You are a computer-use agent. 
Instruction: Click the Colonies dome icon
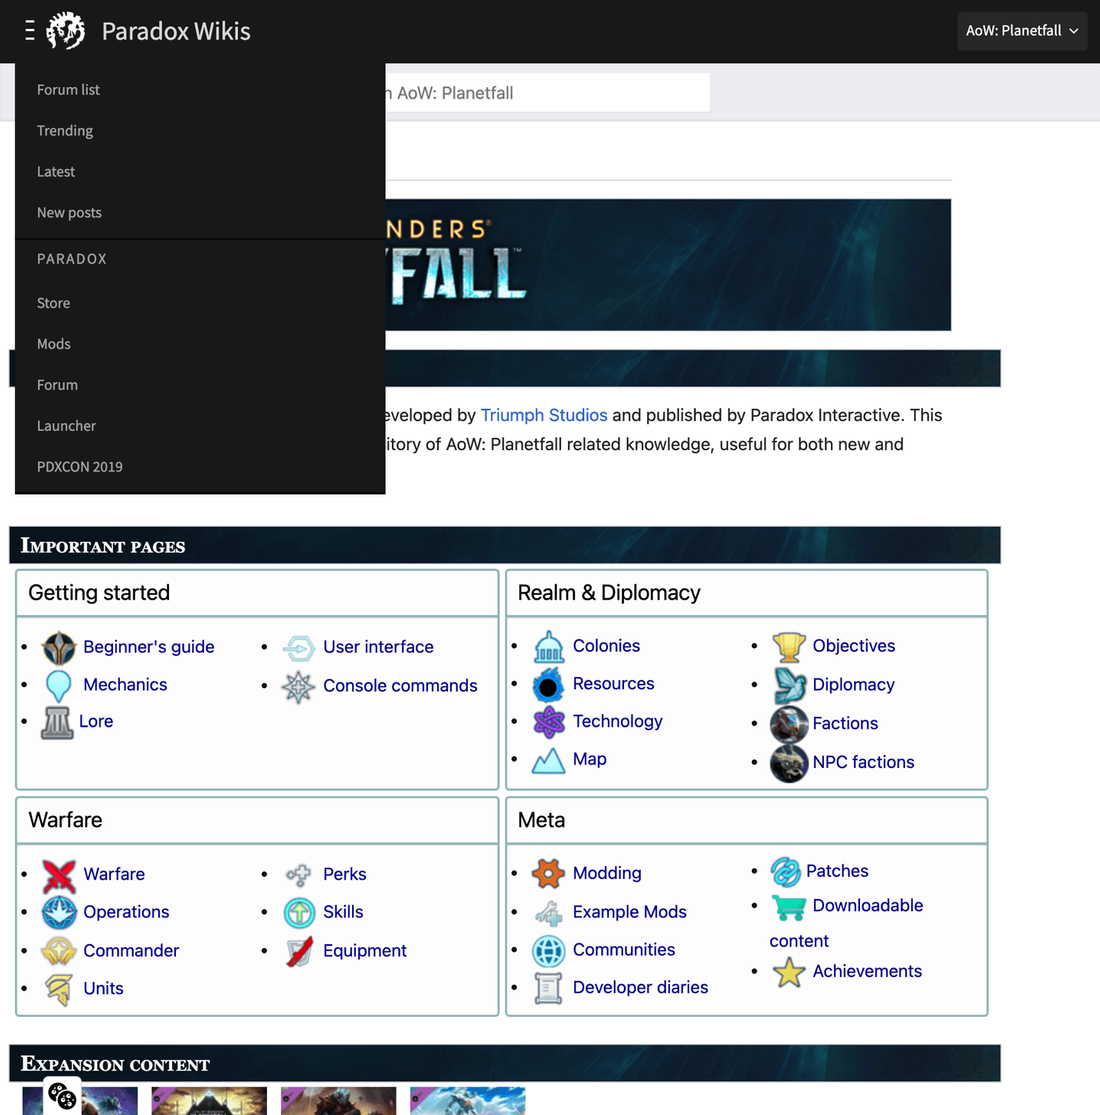(548, 647)
